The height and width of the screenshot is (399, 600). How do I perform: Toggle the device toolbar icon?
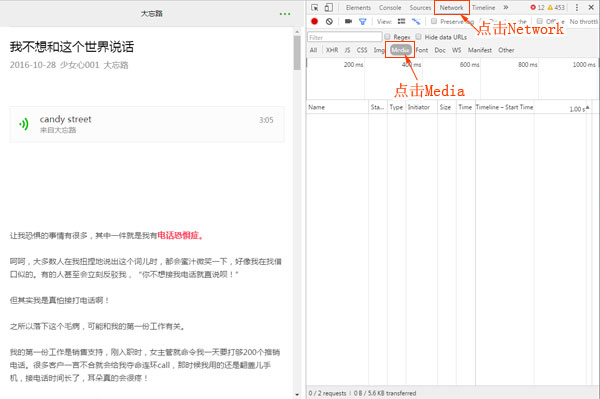point(328,7)
